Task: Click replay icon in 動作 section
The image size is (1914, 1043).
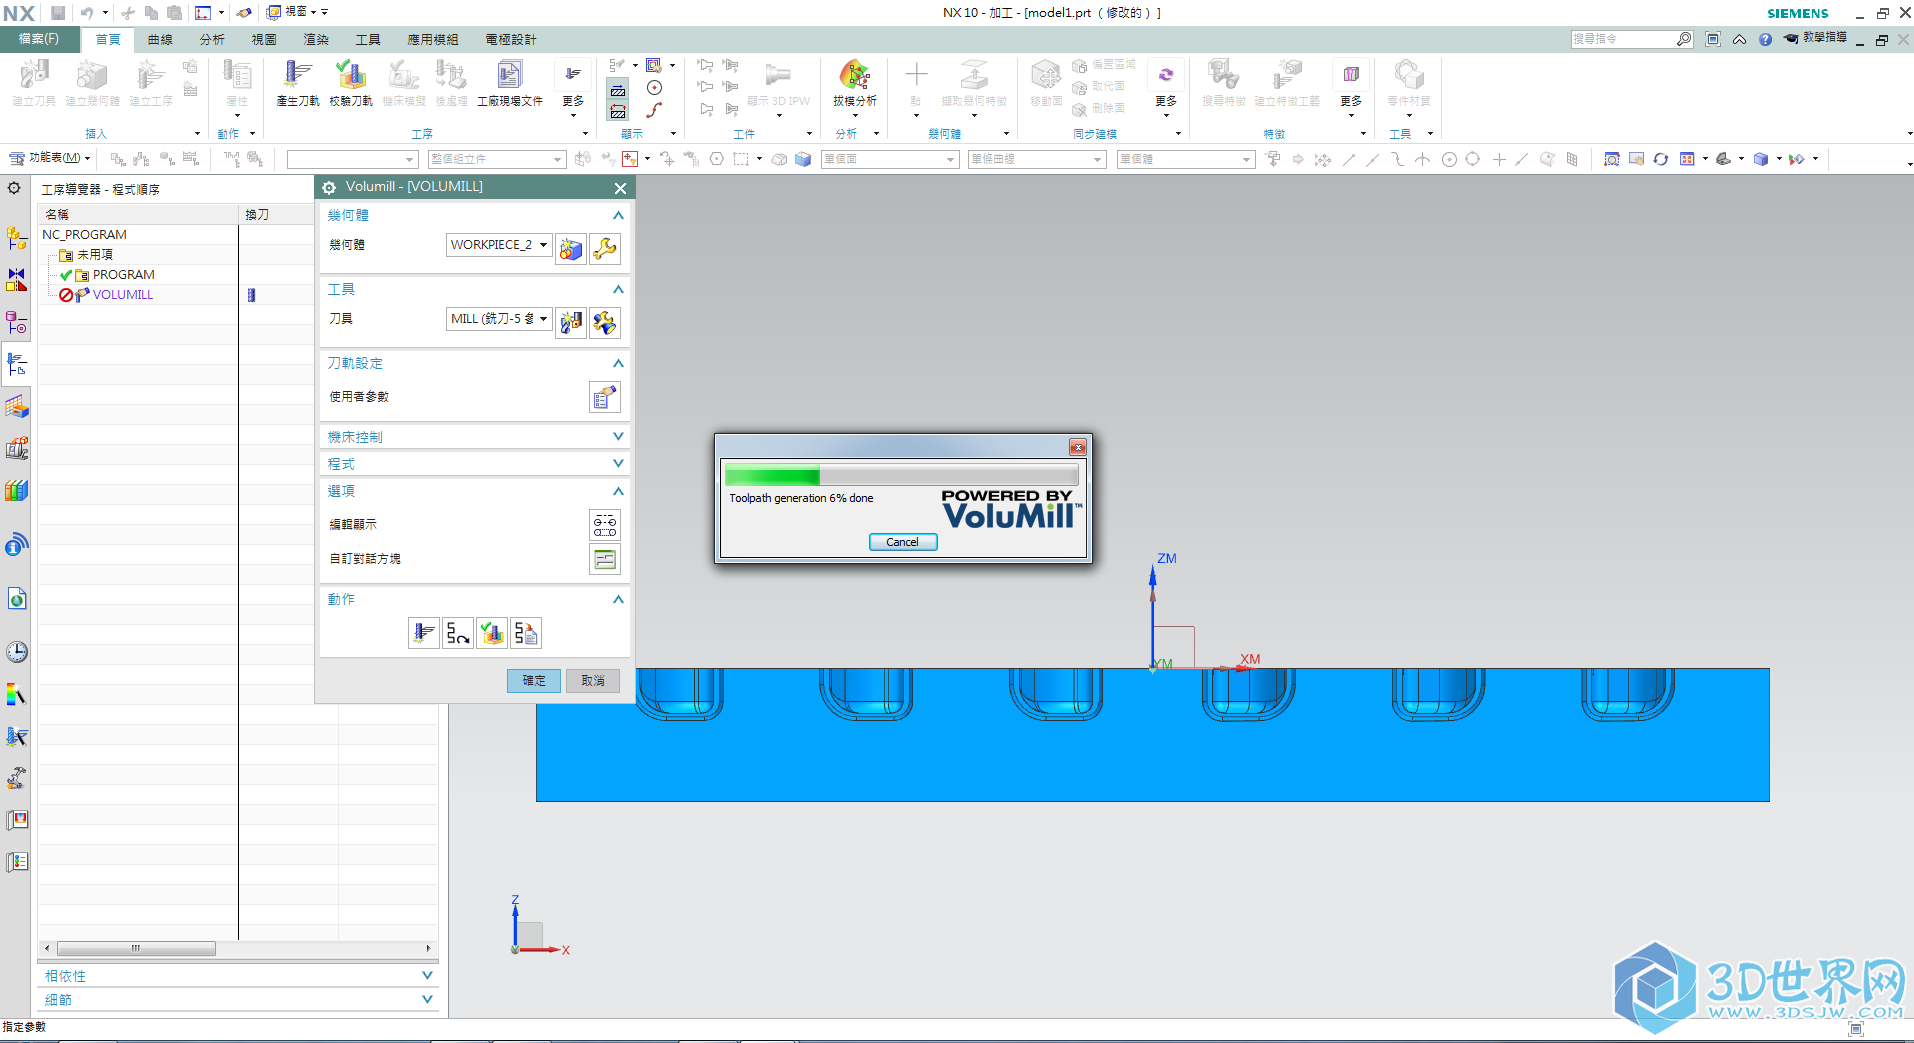Action: [458, 633]
